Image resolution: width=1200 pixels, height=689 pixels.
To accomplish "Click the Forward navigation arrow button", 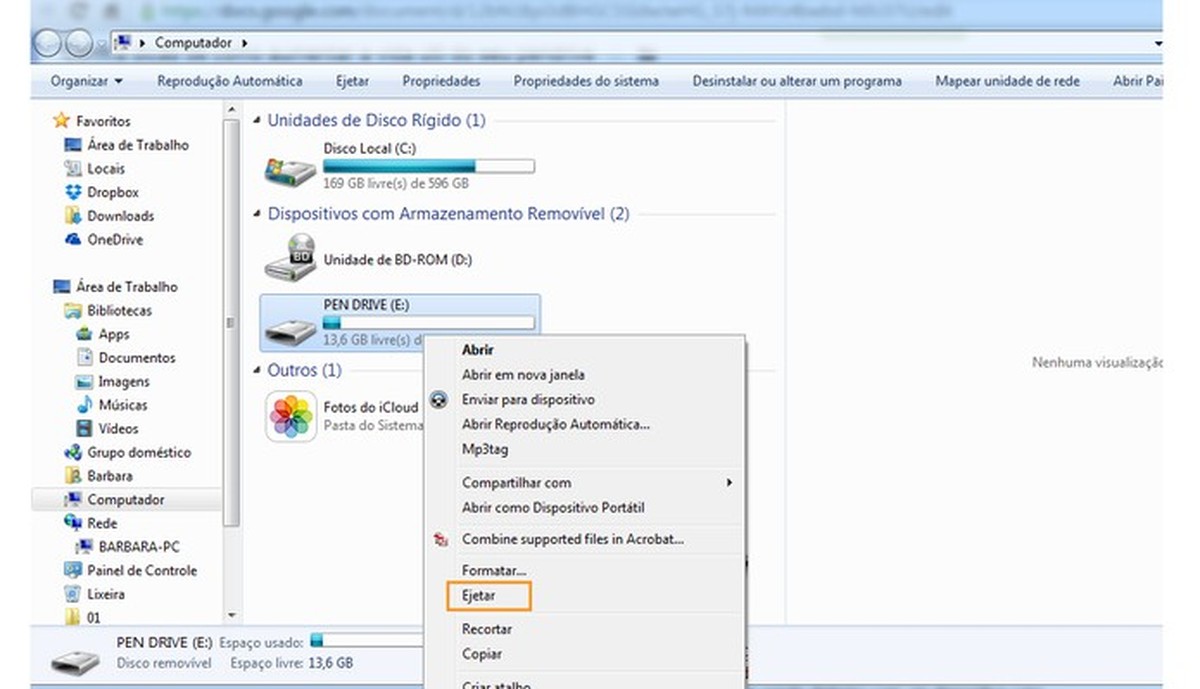I will 79,43.
